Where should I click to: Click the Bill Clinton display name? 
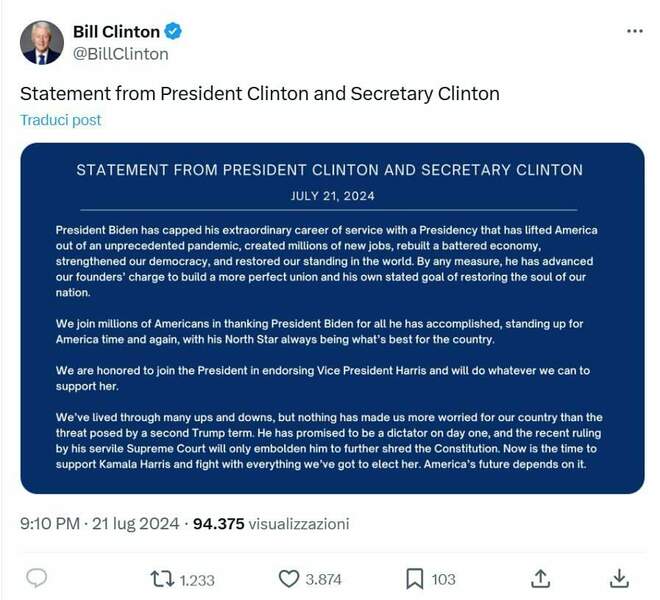click(116, 32)
